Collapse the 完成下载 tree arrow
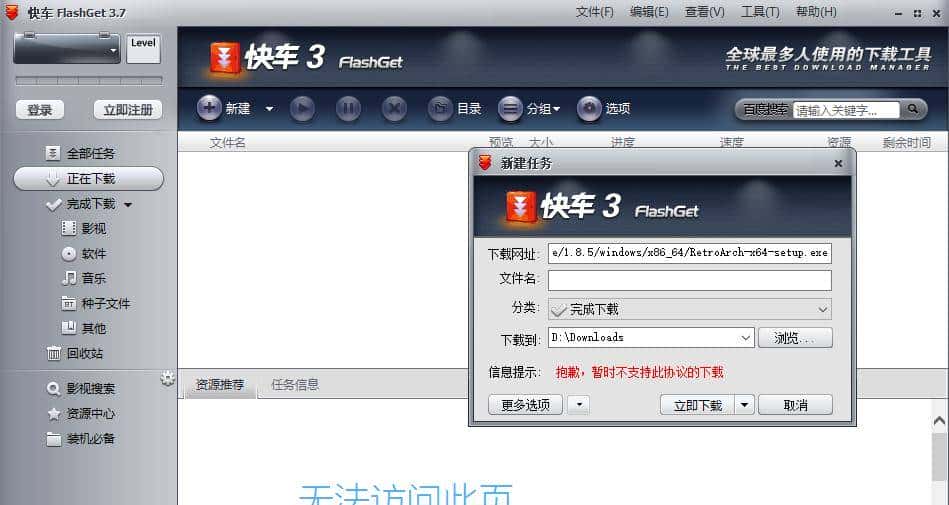This screenshot has width=949, height=505. (x=128, y=205)
